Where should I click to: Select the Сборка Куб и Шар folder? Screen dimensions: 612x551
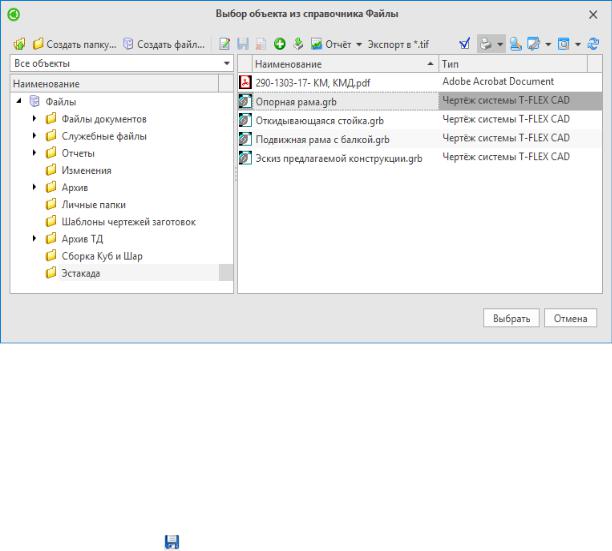pos(102,256)
